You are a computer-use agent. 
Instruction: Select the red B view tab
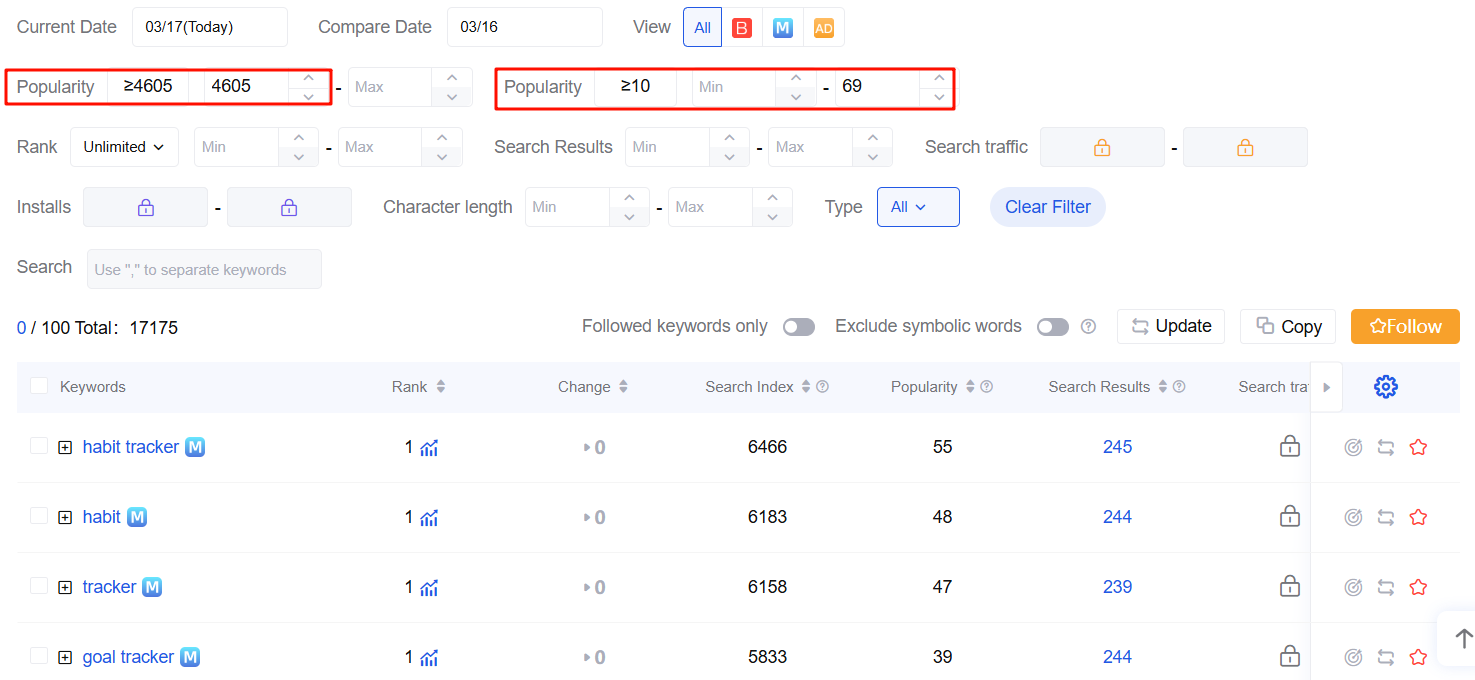742,28
